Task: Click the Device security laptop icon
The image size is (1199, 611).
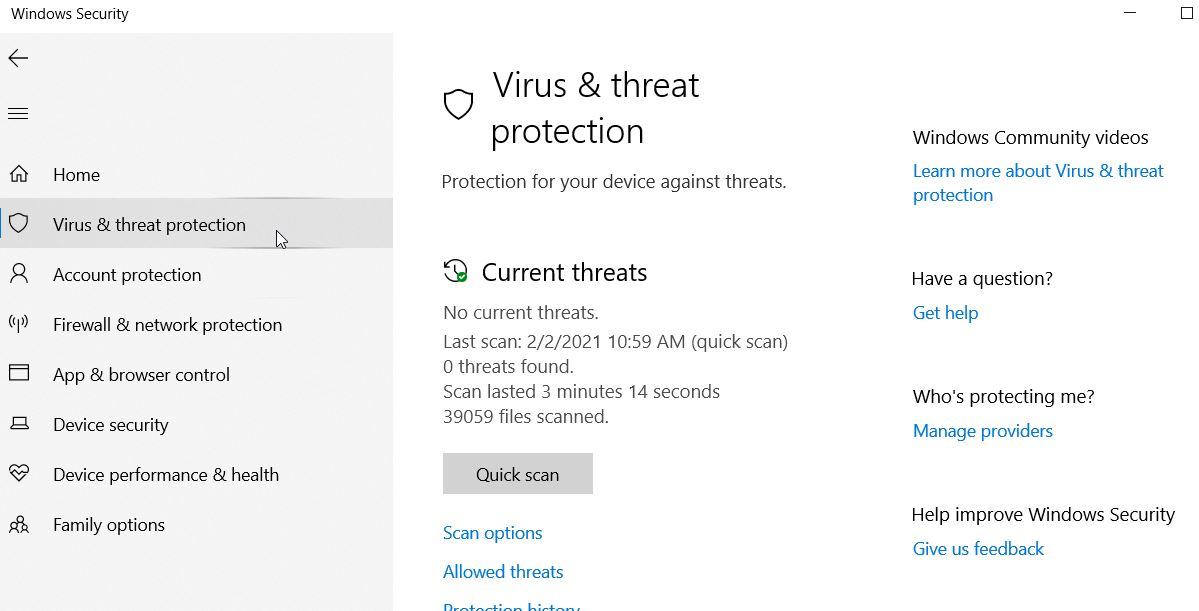Action: tap(19, 424)
